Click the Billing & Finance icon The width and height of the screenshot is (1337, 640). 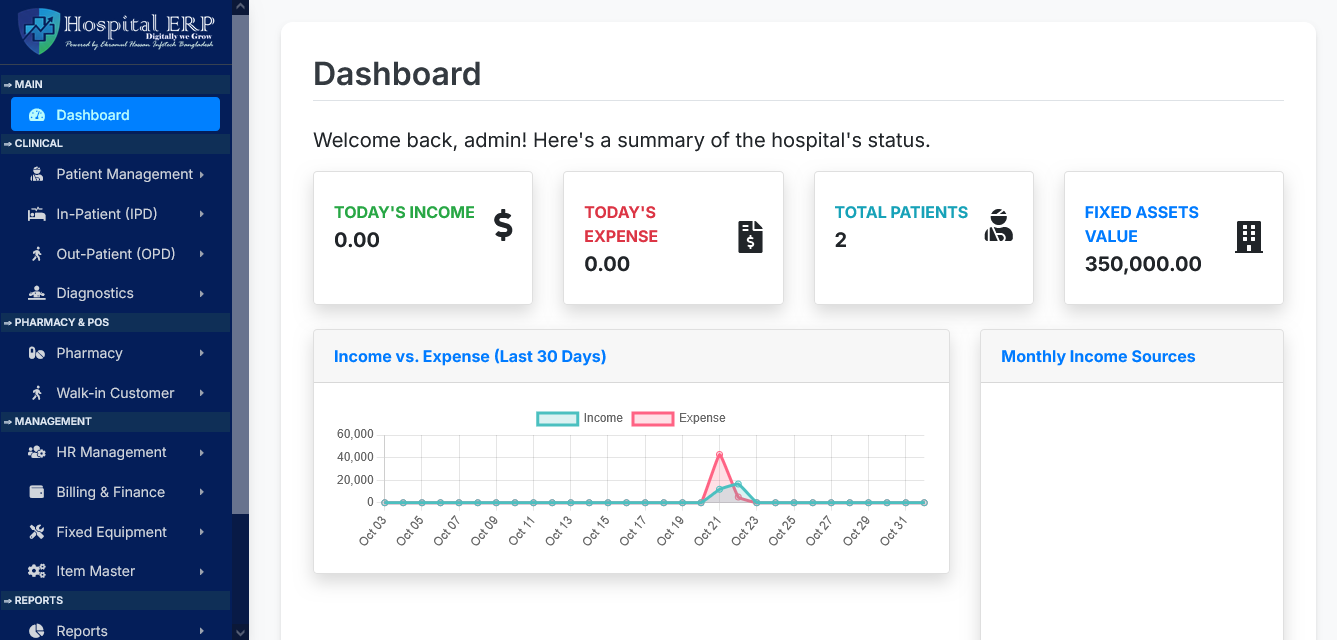click(x=35, y=492)
